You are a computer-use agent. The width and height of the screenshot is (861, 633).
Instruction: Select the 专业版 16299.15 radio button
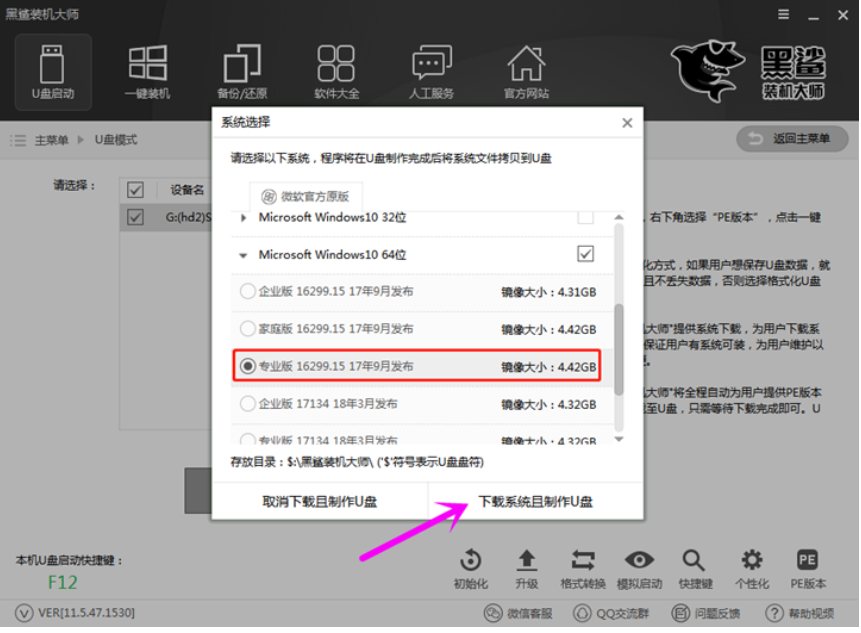tap(248, 366)
